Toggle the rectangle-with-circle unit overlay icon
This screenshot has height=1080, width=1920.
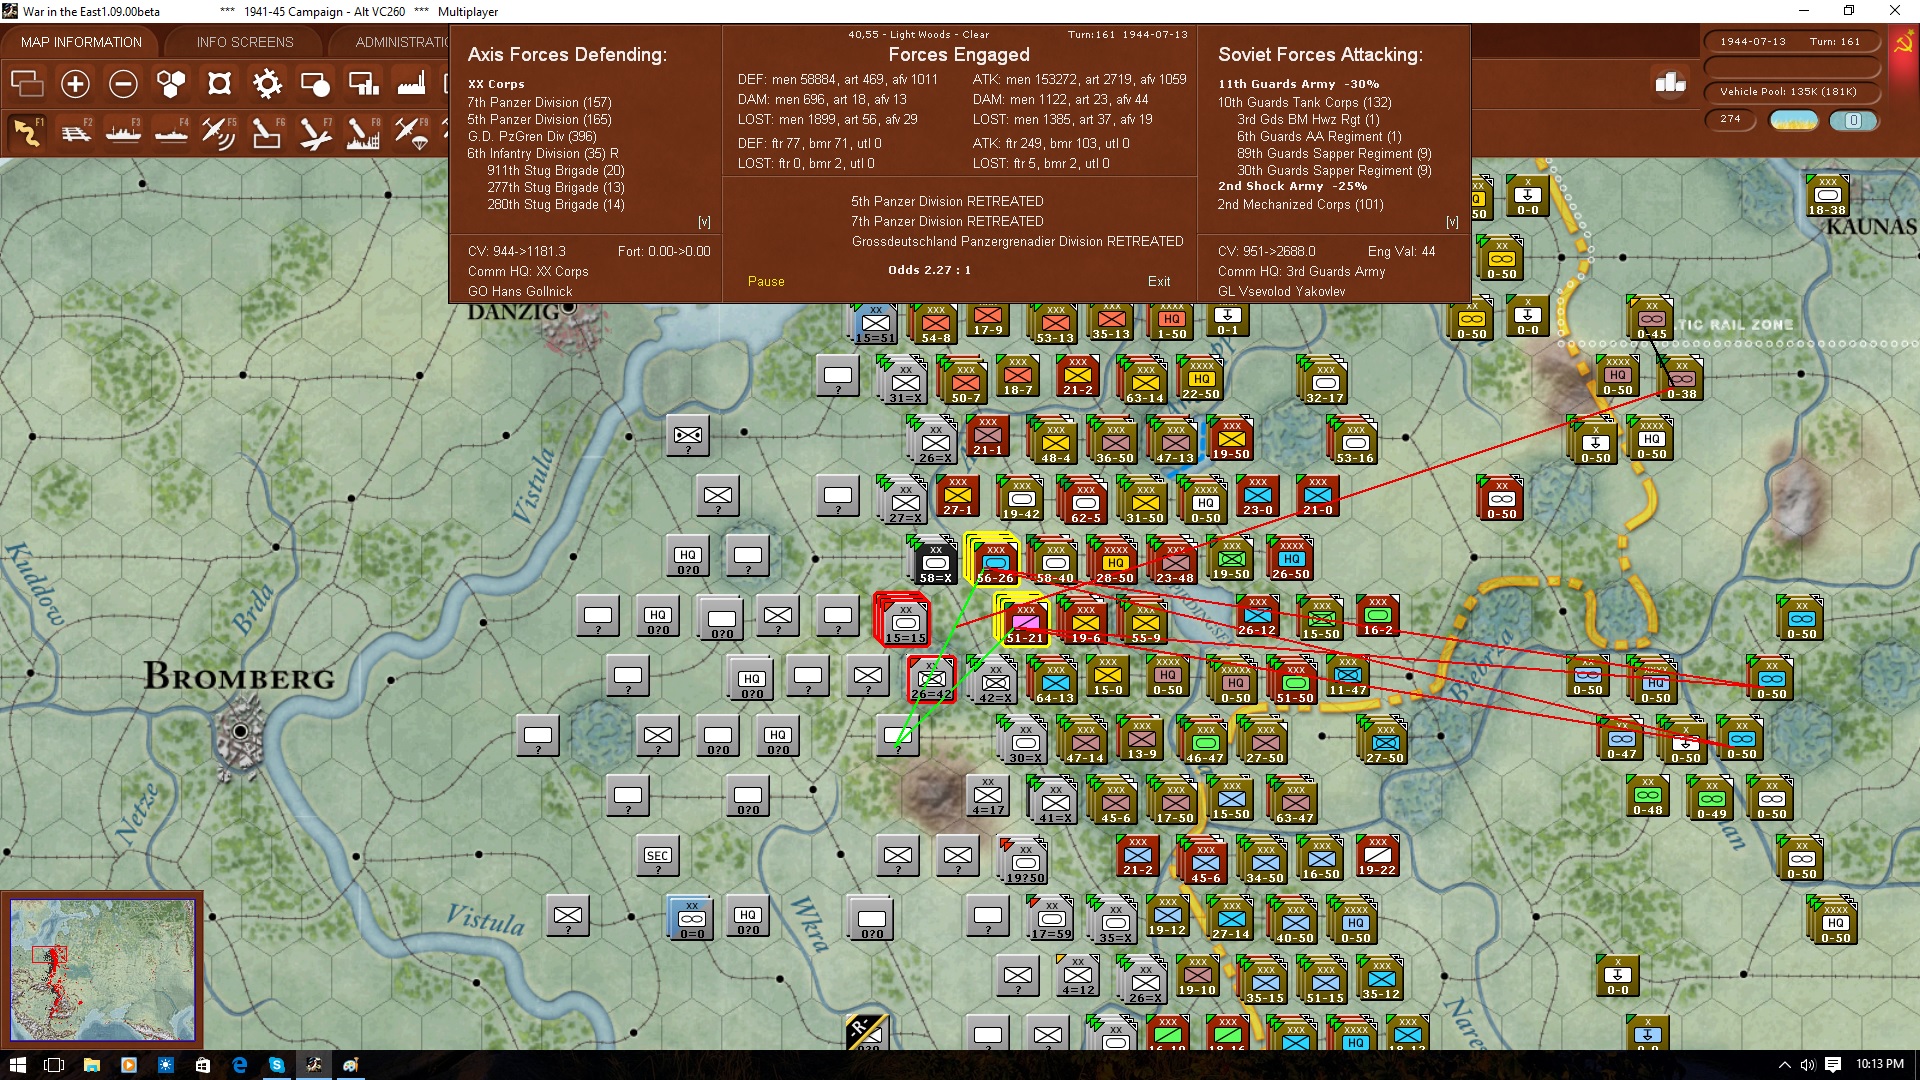(315, 84)
